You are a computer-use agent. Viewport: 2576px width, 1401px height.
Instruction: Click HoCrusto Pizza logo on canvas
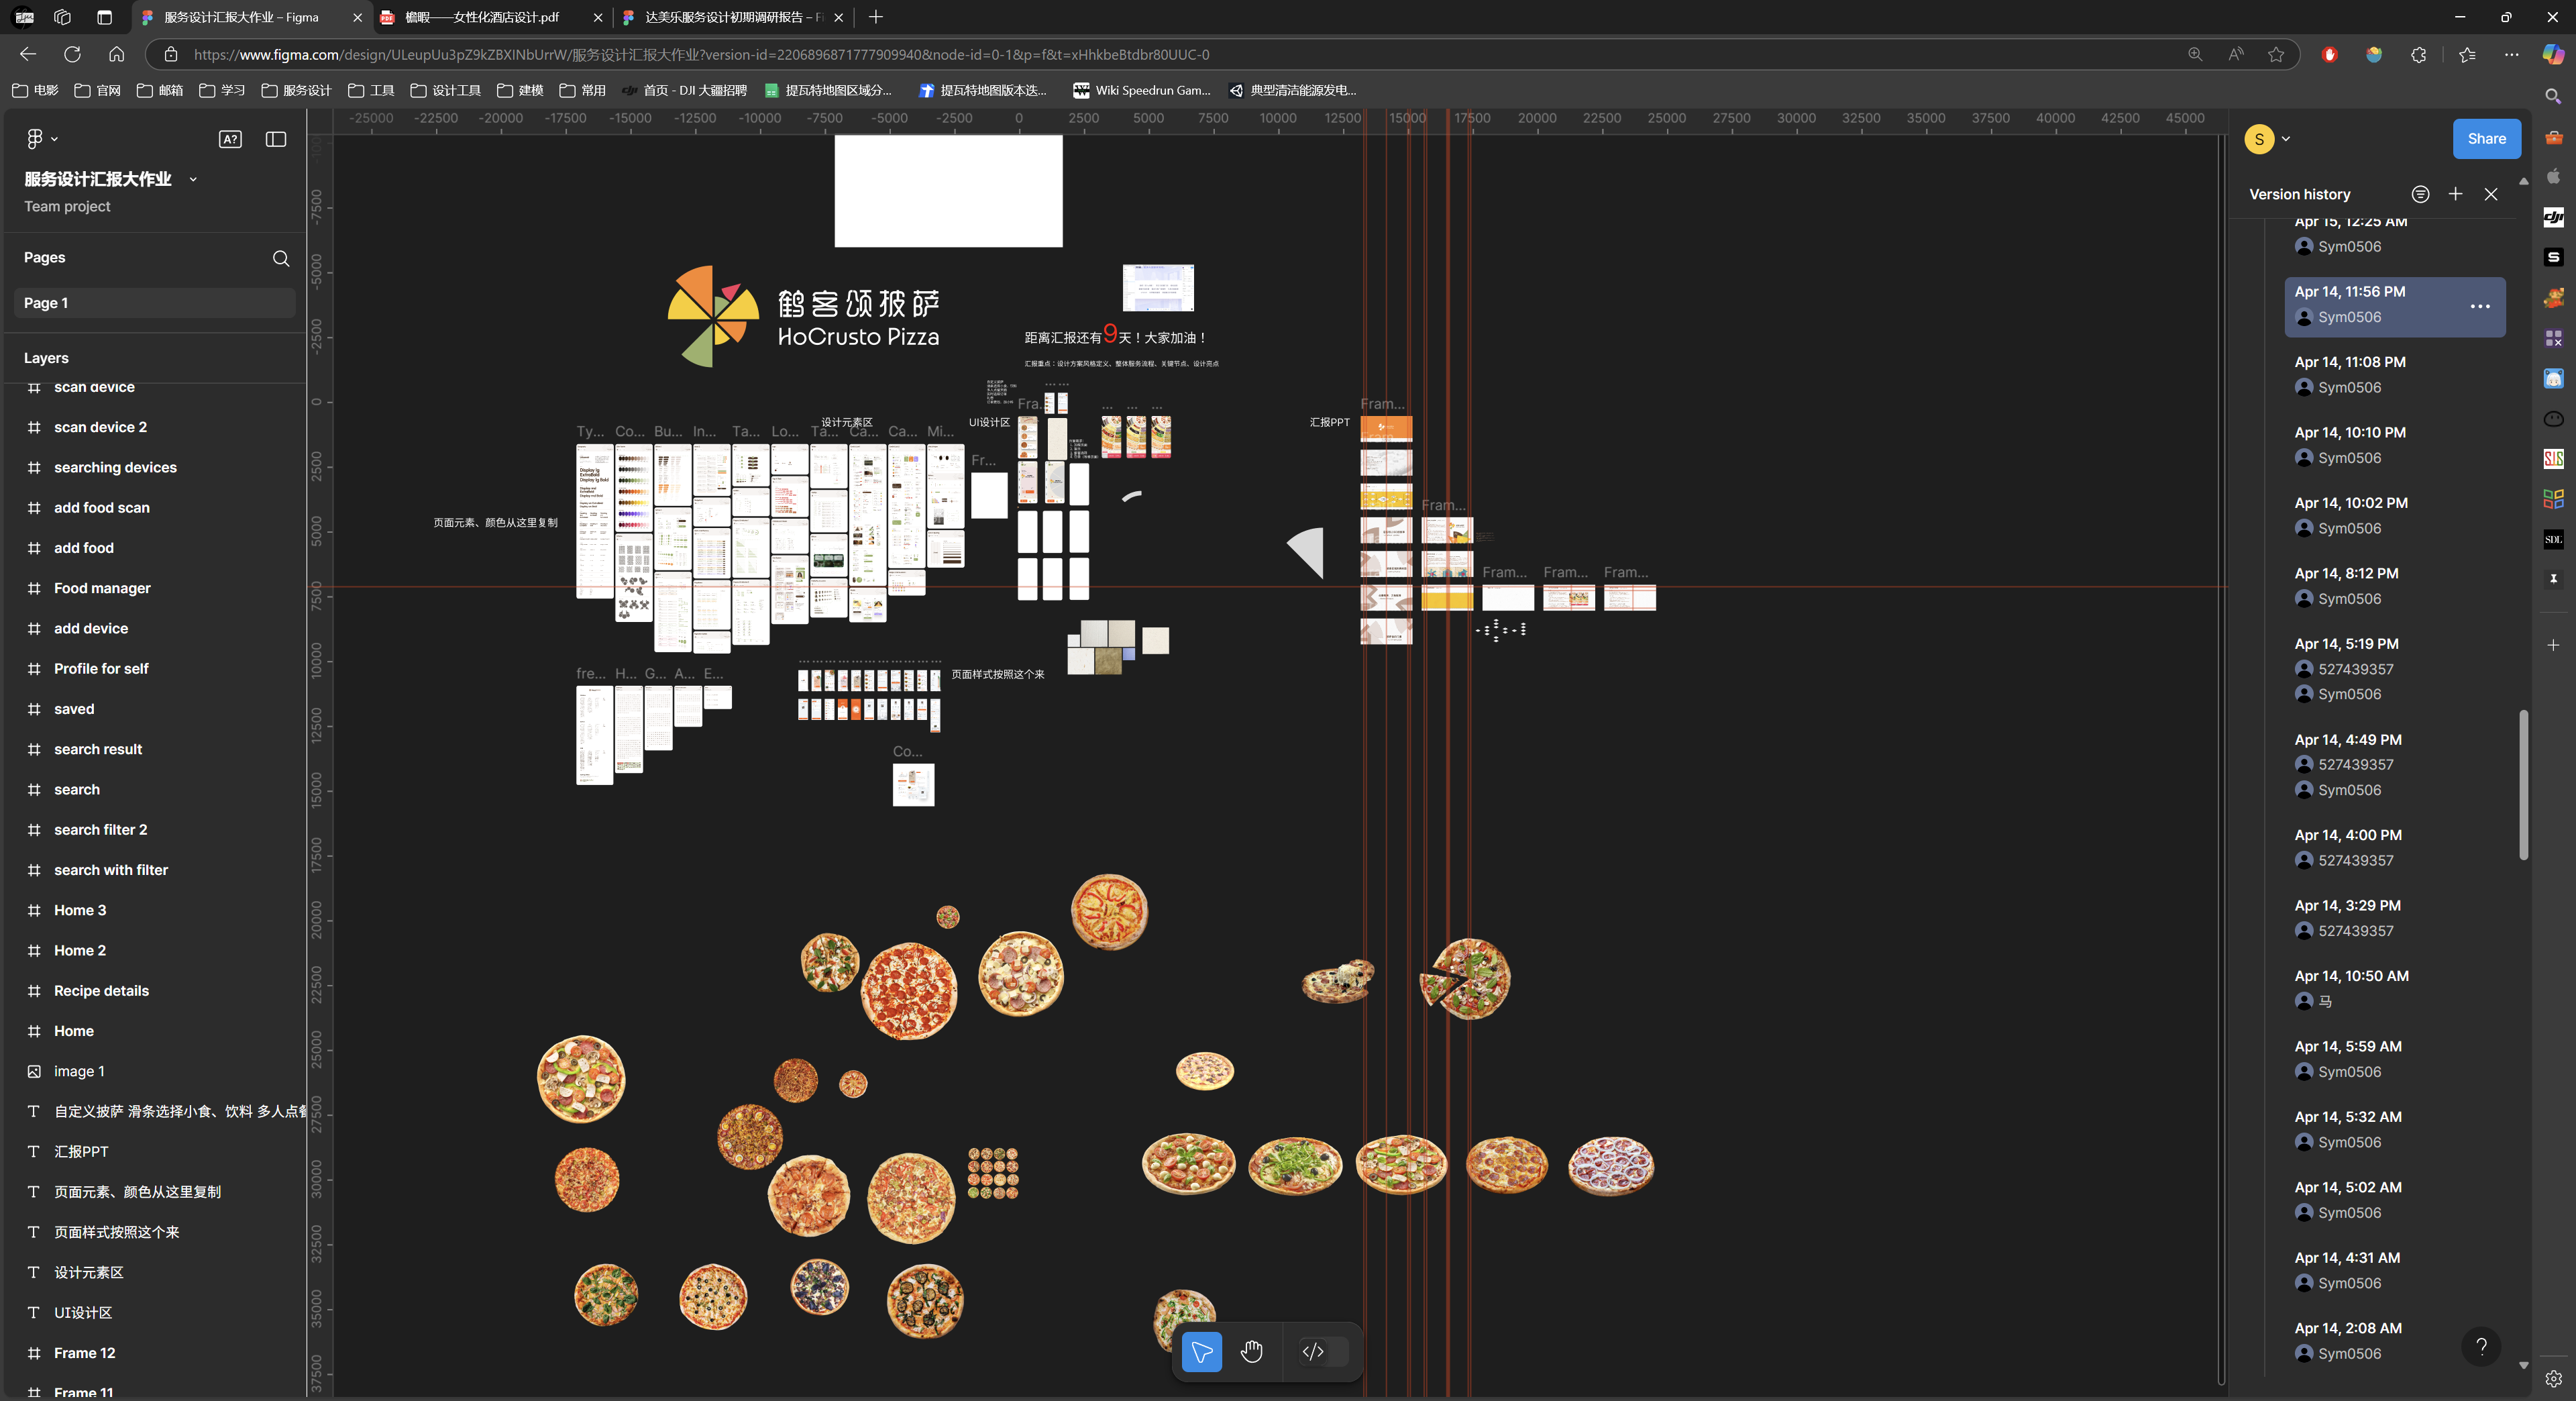point(804,316)
